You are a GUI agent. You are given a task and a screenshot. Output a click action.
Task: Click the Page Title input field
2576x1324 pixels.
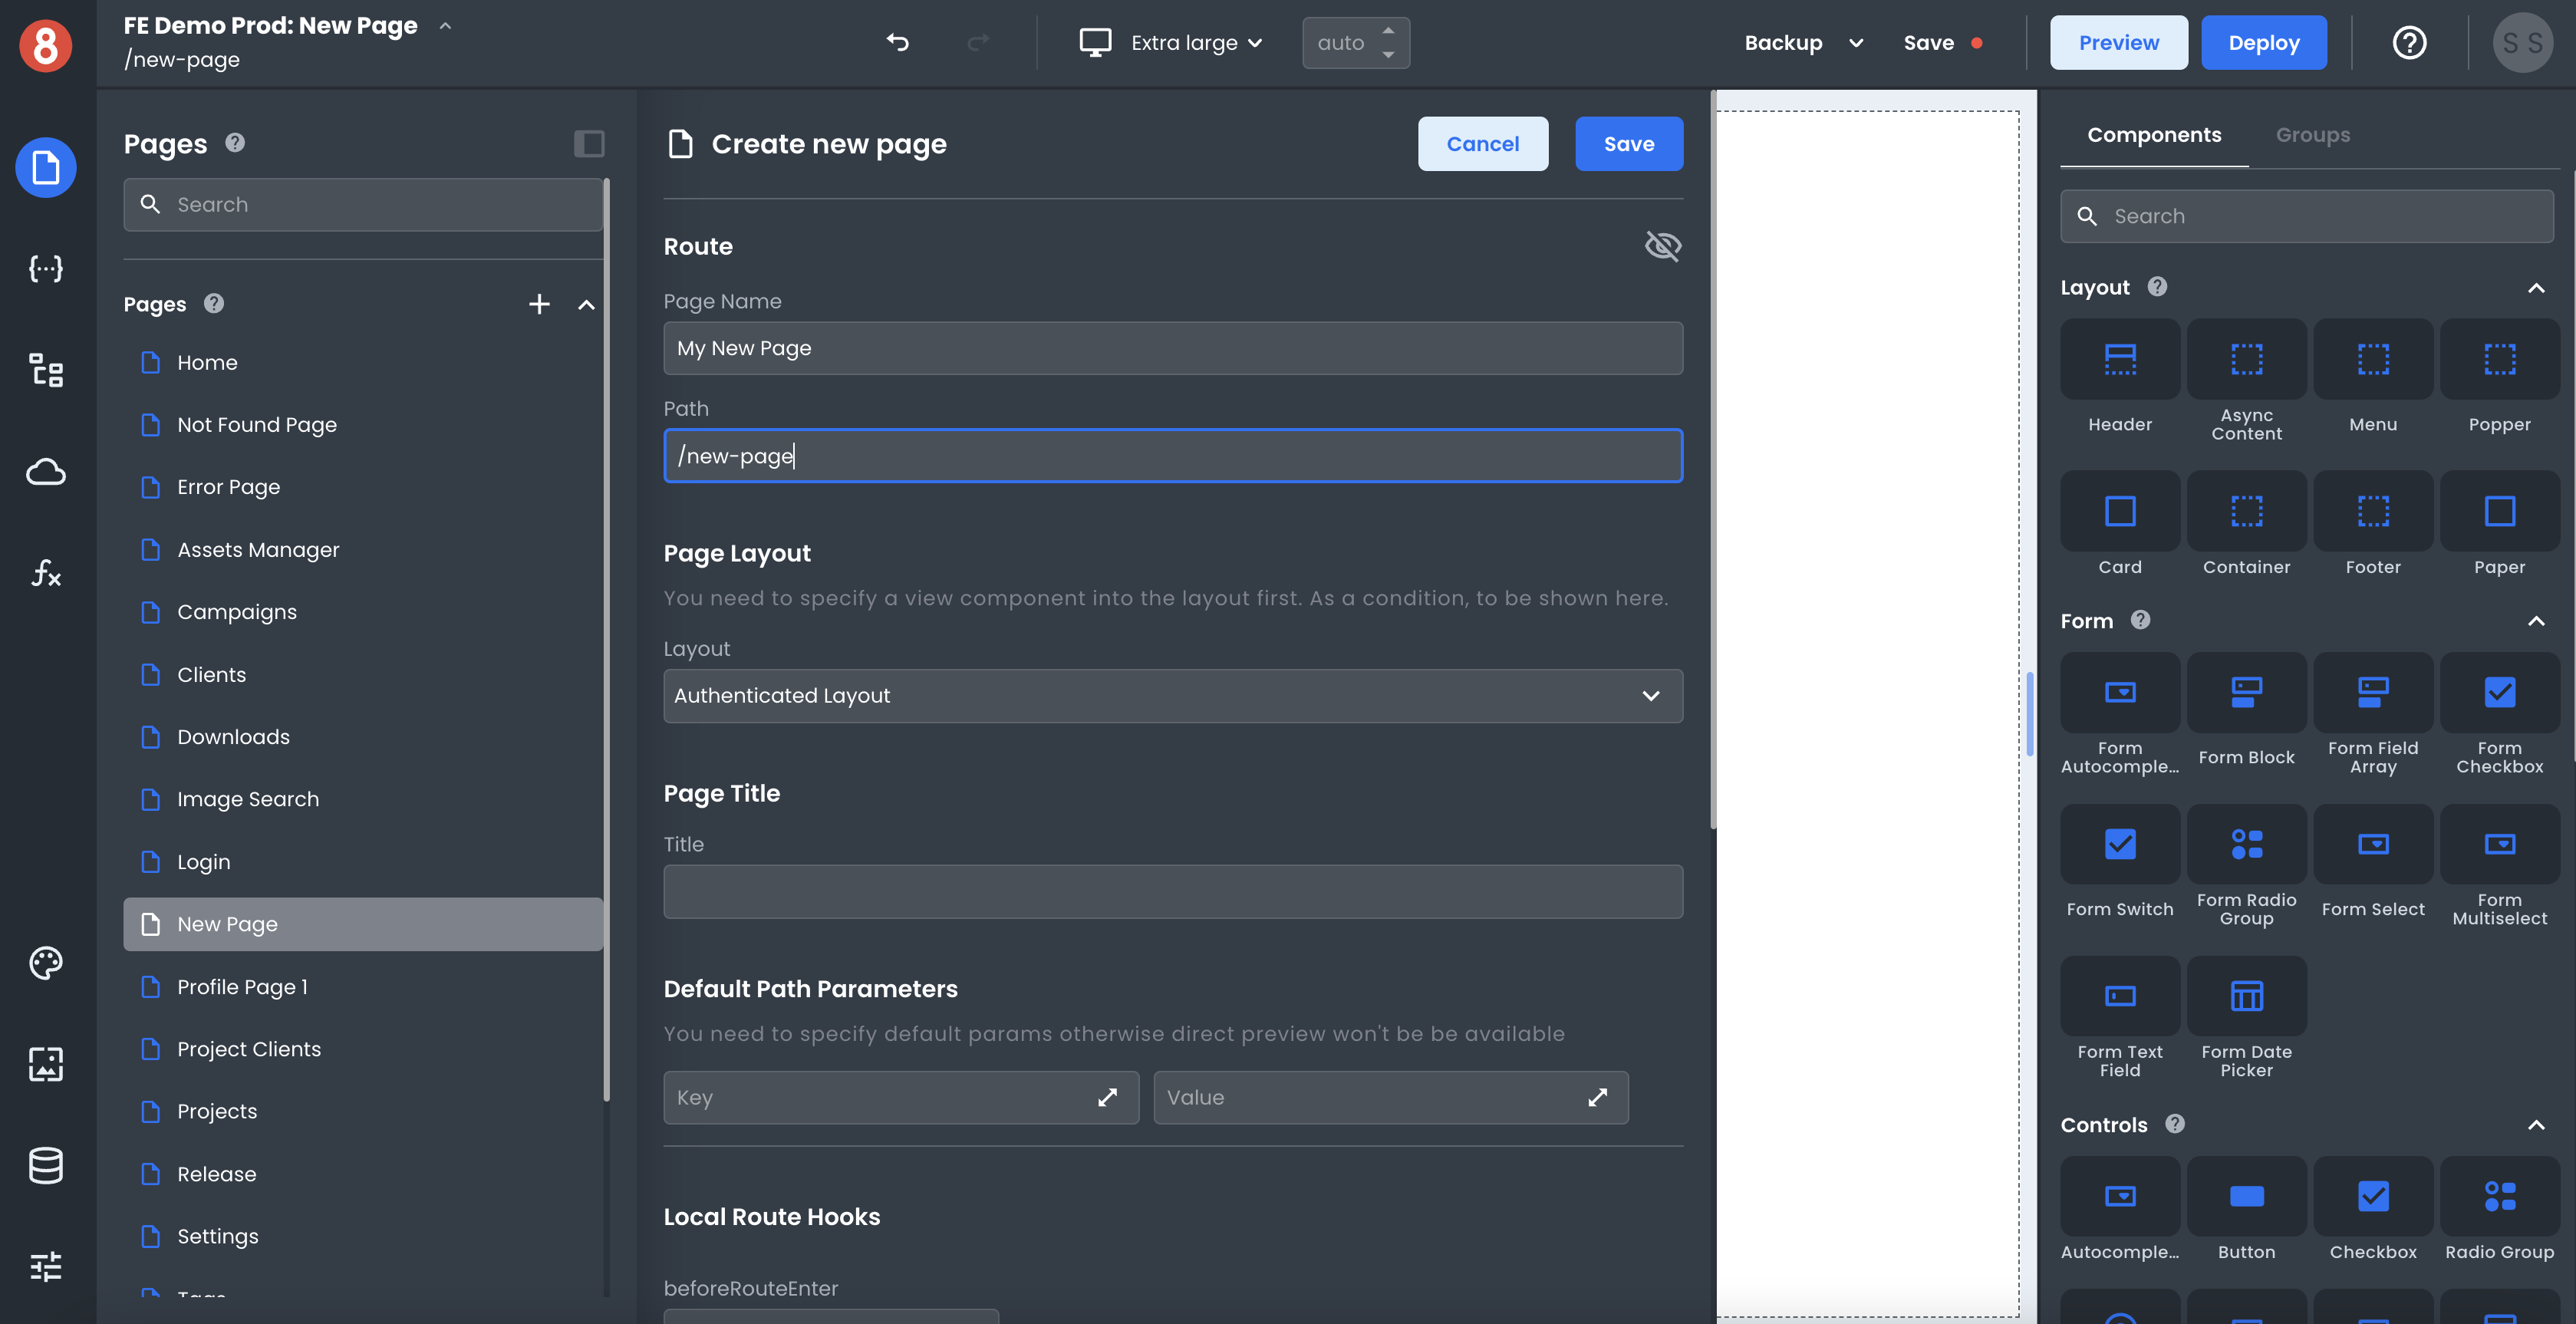(1172, 892)
